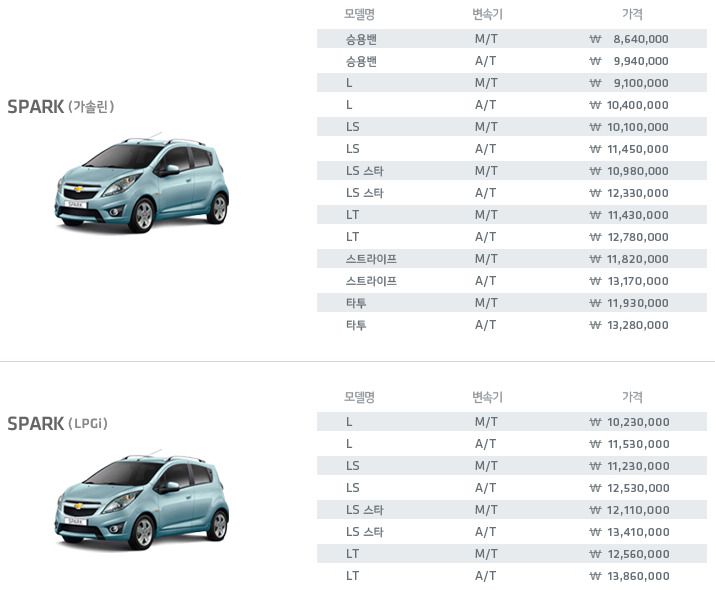Select the LPGi price ₩ 13,860,000
Viewport: 715px width, 590px height.
click(x=629, y=576)
